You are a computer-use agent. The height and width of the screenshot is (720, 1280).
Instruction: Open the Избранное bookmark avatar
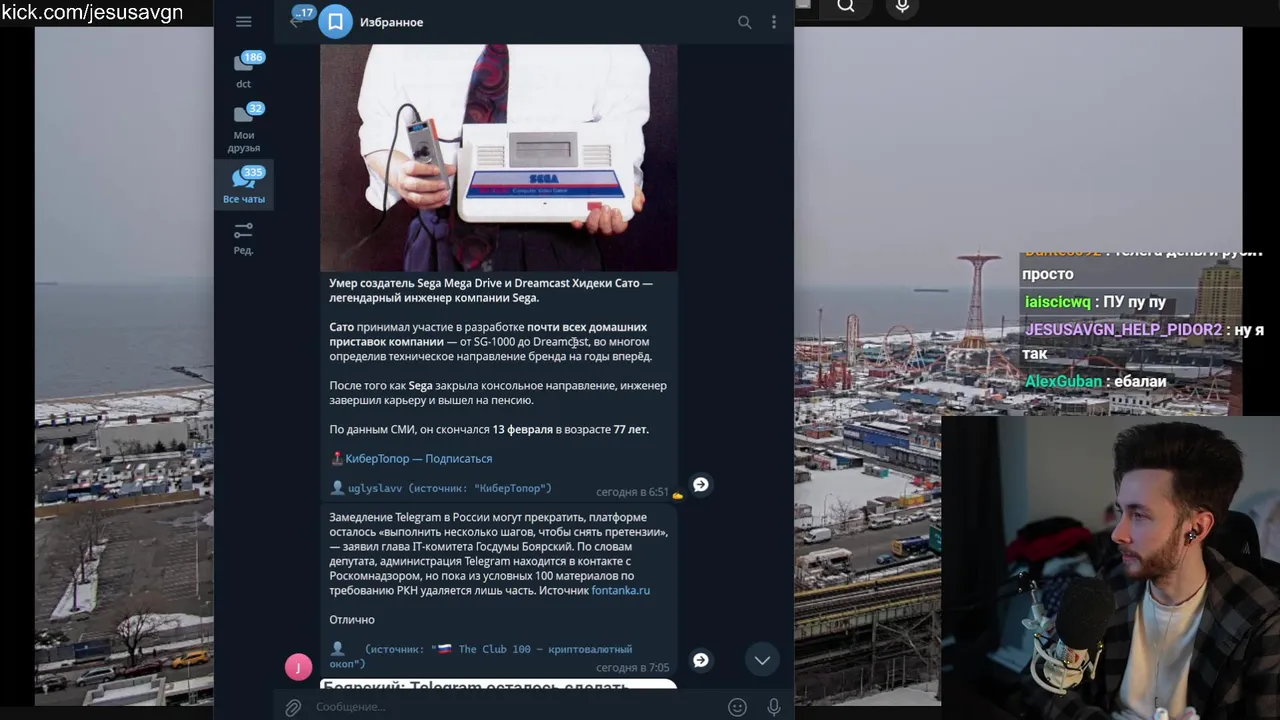pos(336,22)
